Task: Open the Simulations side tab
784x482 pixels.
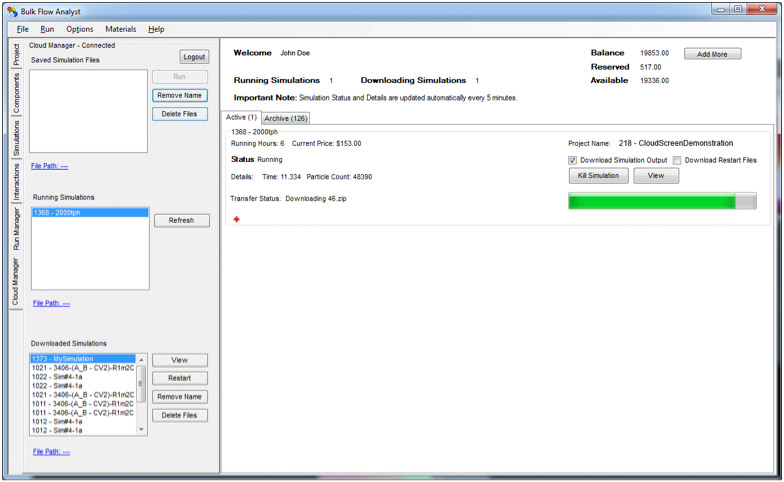Action: tap(16, 137)
